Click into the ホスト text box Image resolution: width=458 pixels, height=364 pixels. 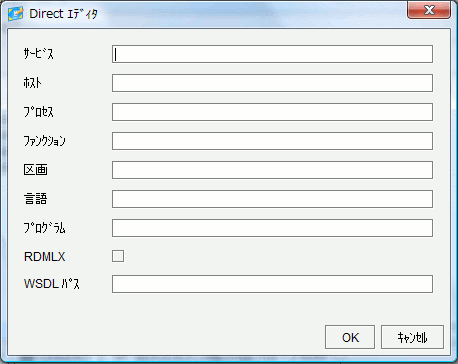pyautogui.click(x=272, y=83)
